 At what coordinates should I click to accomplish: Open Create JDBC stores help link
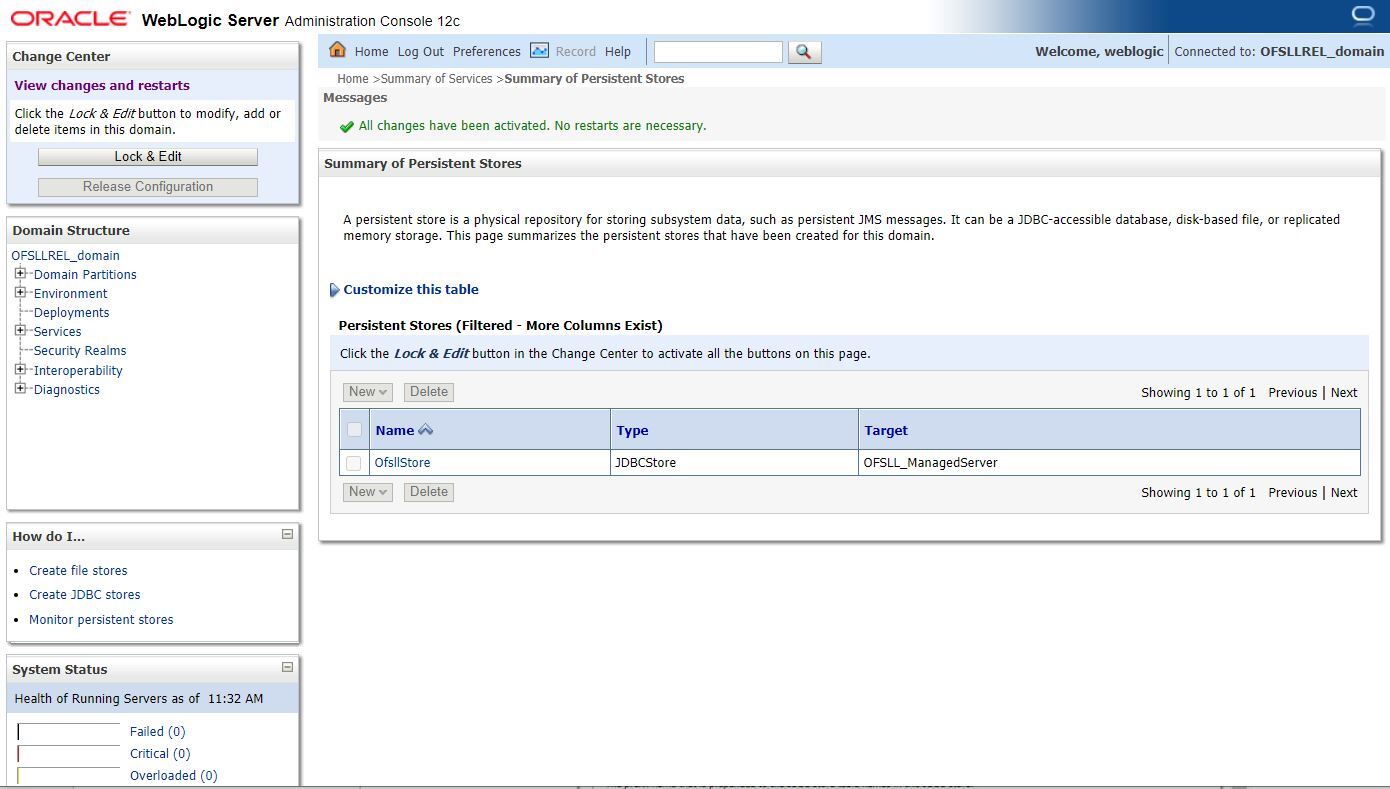coord(85,595)
